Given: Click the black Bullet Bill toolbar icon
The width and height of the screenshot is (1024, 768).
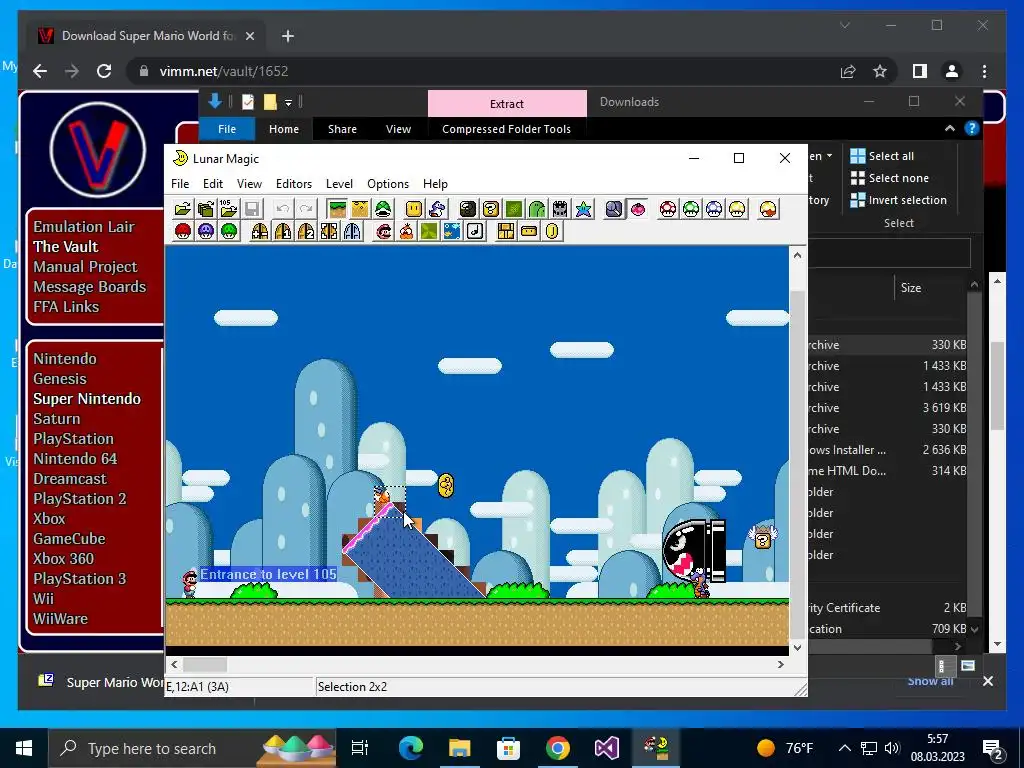Looking at the screenshot, I should click(x=468, y=209).
